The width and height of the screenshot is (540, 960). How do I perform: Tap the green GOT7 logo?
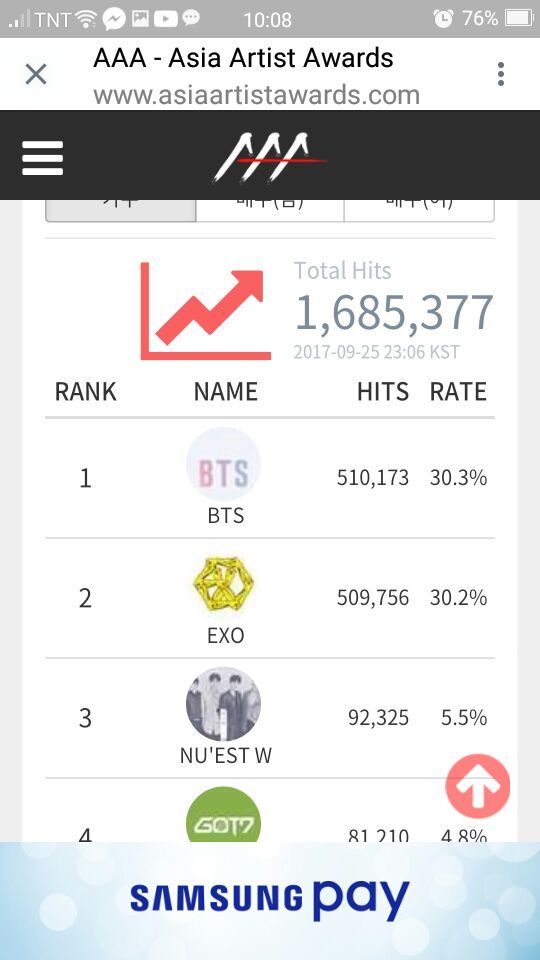pyautogui.click(x=223, y=816)
